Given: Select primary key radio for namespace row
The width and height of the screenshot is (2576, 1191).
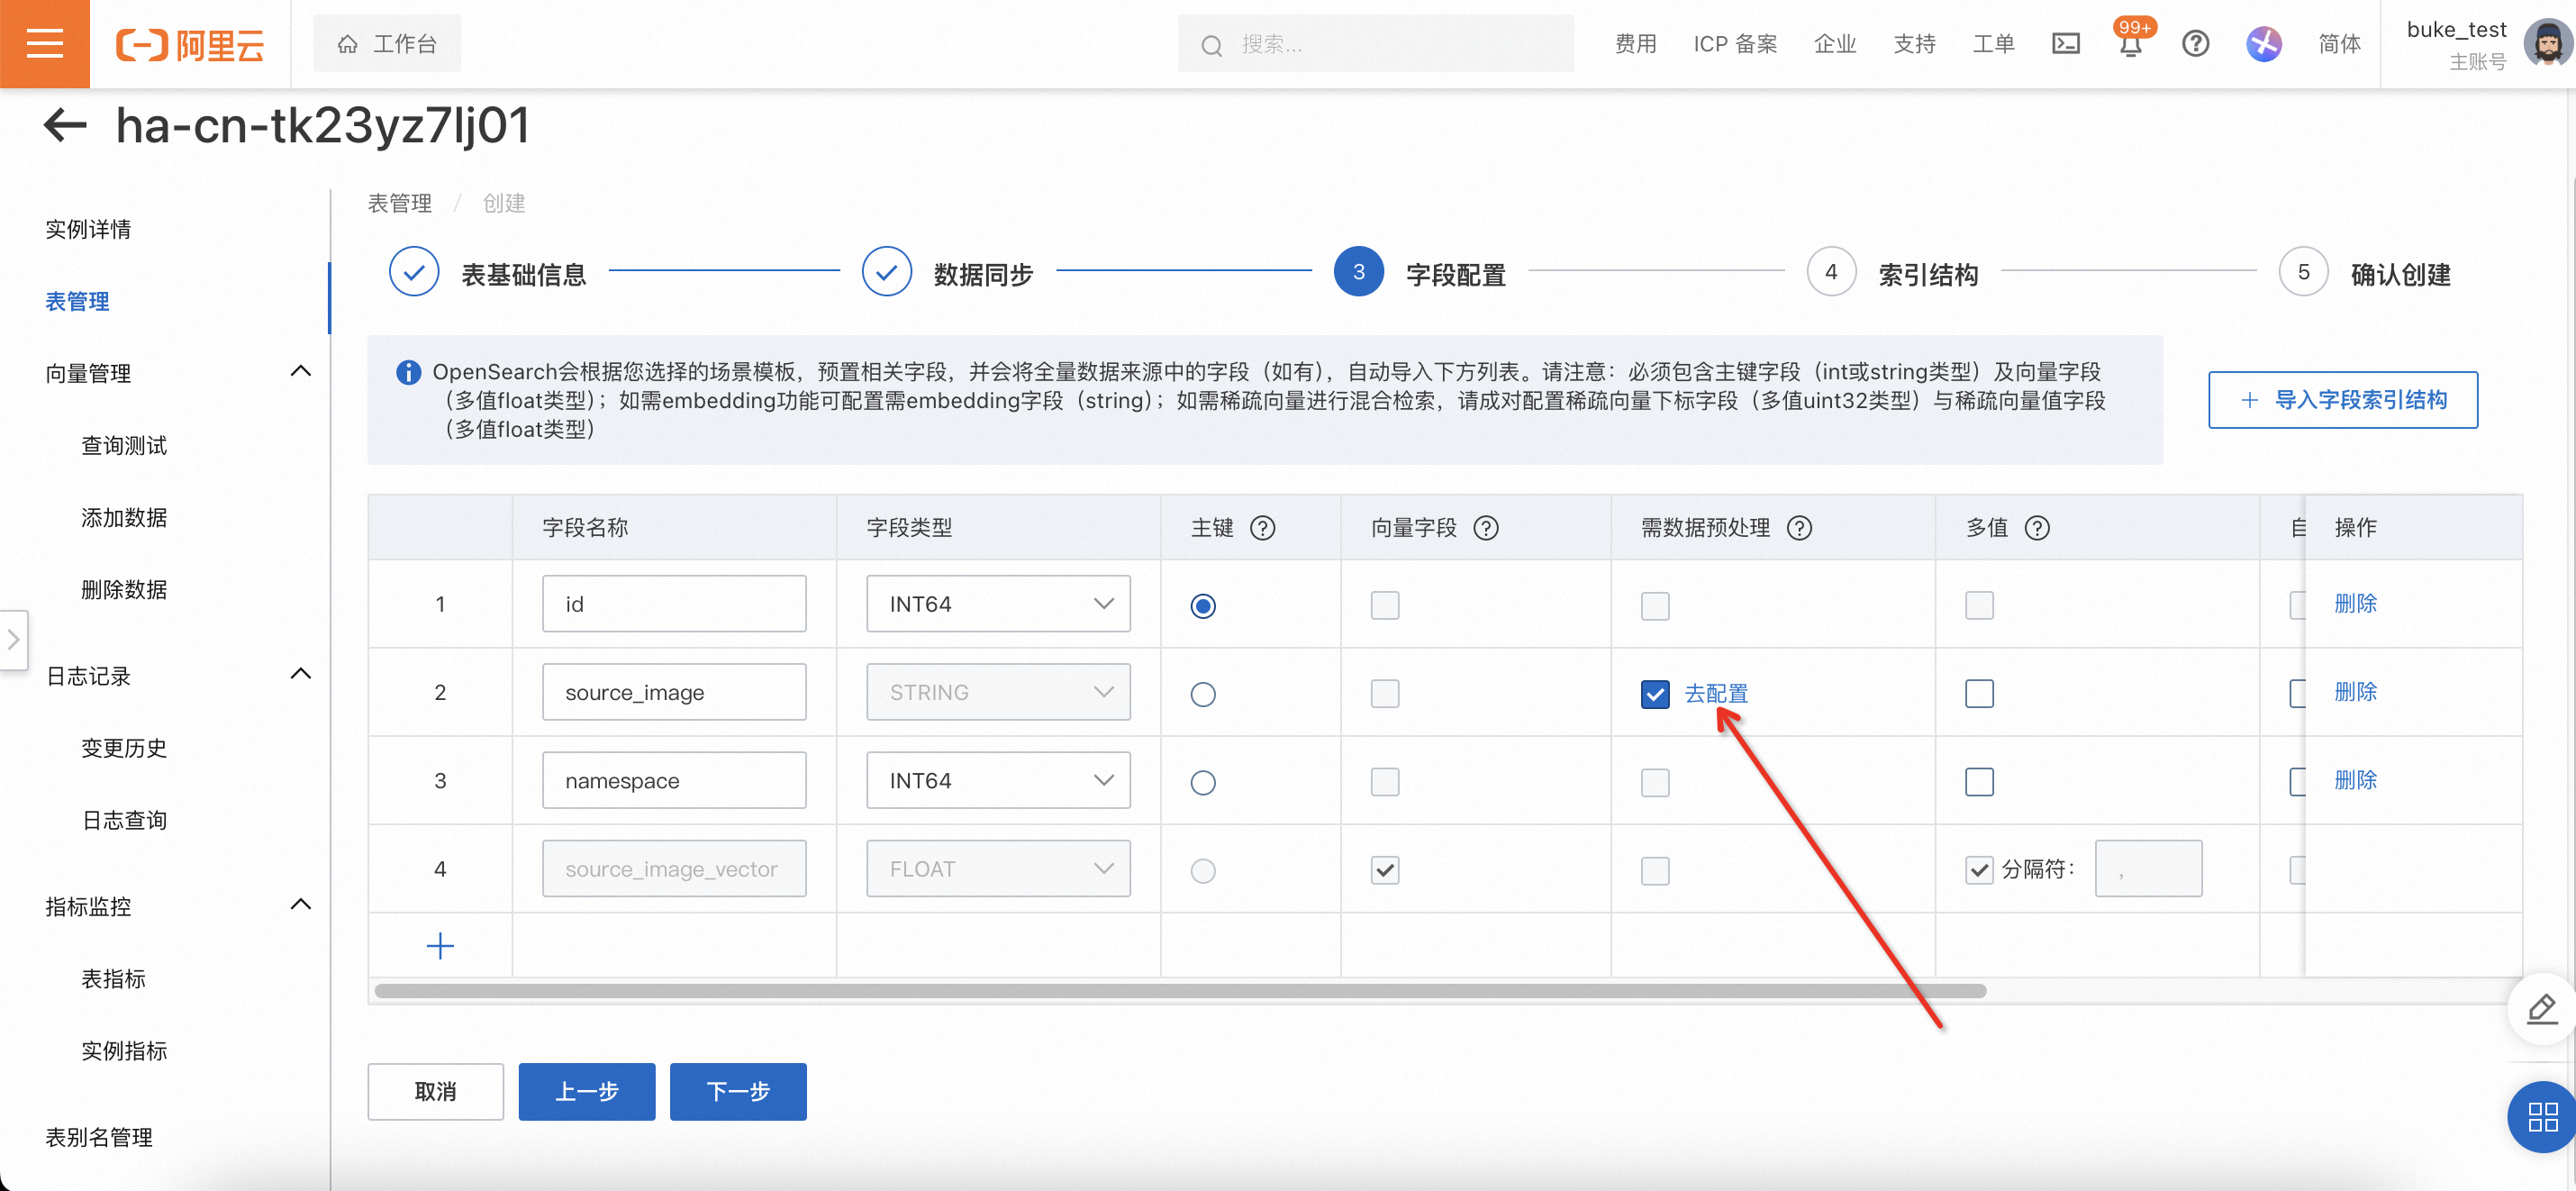Looking at the screenshot, I should coord(1203,782).
